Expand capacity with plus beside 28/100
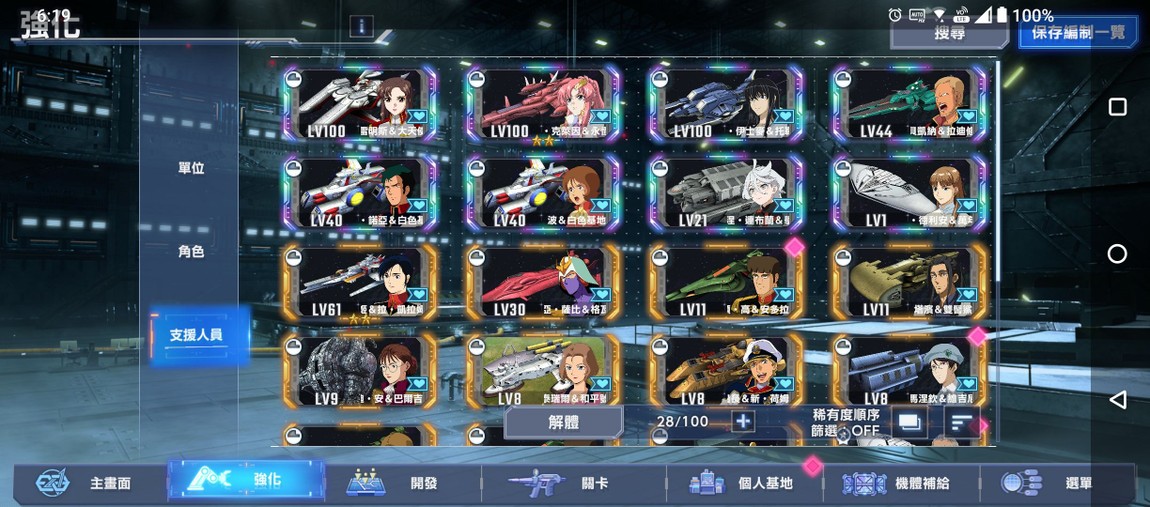 pos(743,422)
